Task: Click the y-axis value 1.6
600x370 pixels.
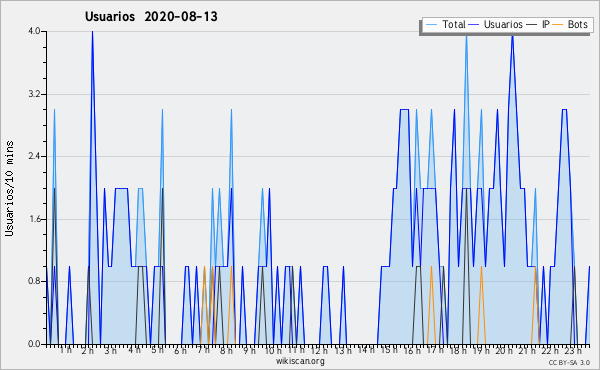Action: (x=34, y=219)
